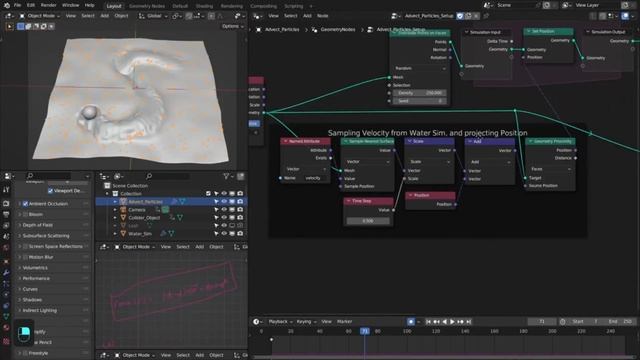The height and width of the screenshot is (360, 640).
Task: Open the Edit menu
Action: pyautogui.click(x=31, y=5)
